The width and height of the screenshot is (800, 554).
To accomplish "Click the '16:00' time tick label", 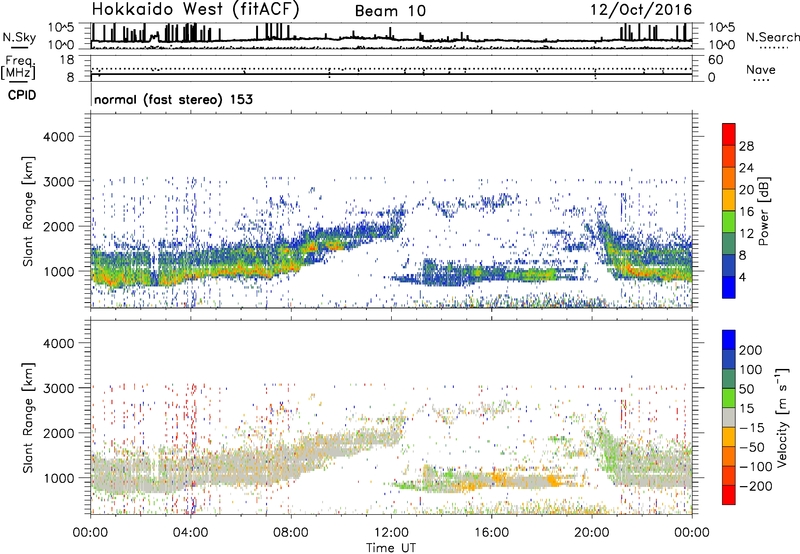I will pos(491,533).
